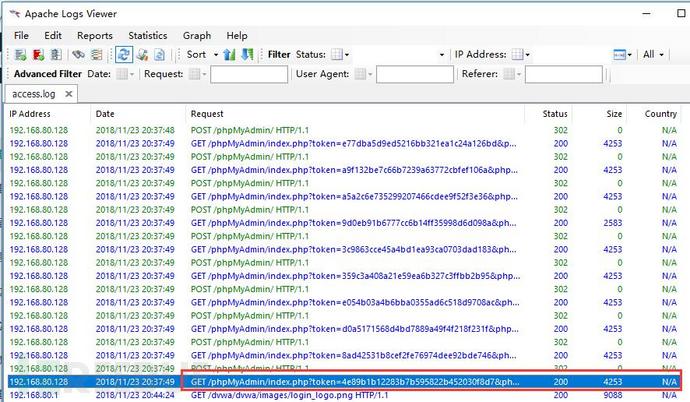Select the request with token=e77dba5d9ed5216bb
Image resolution: width=690 pixels, height=402 pixels.
[353, 143]
